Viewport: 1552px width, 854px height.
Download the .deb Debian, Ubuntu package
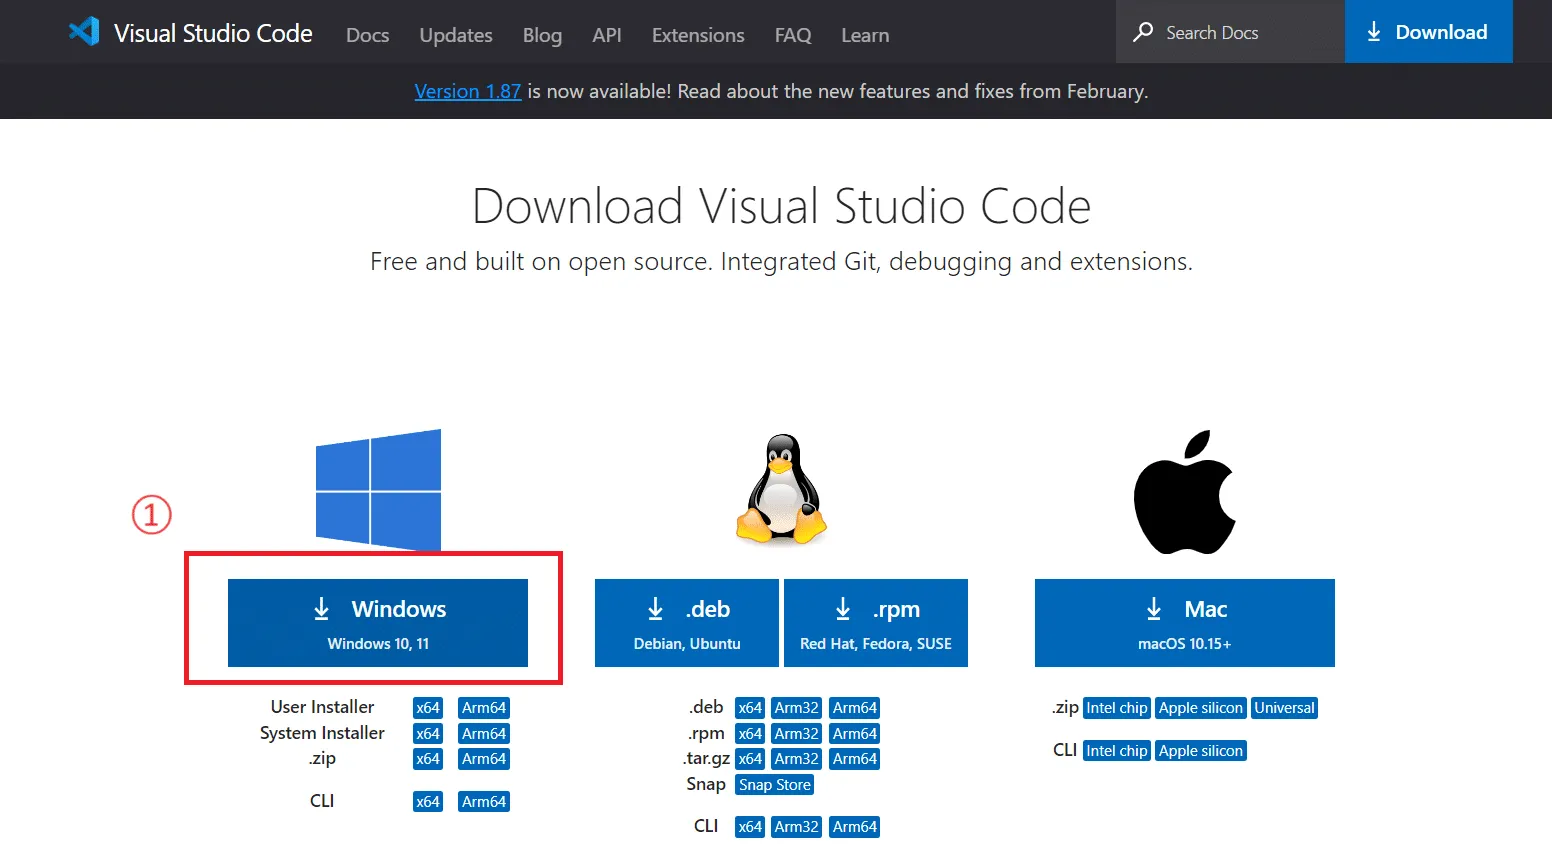(687, 623)
